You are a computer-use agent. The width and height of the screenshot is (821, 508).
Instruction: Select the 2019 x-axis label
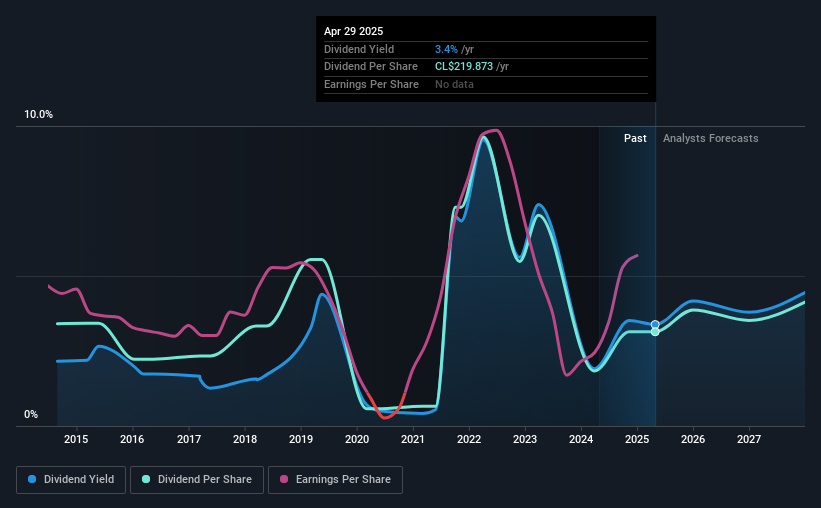(301, 439)
